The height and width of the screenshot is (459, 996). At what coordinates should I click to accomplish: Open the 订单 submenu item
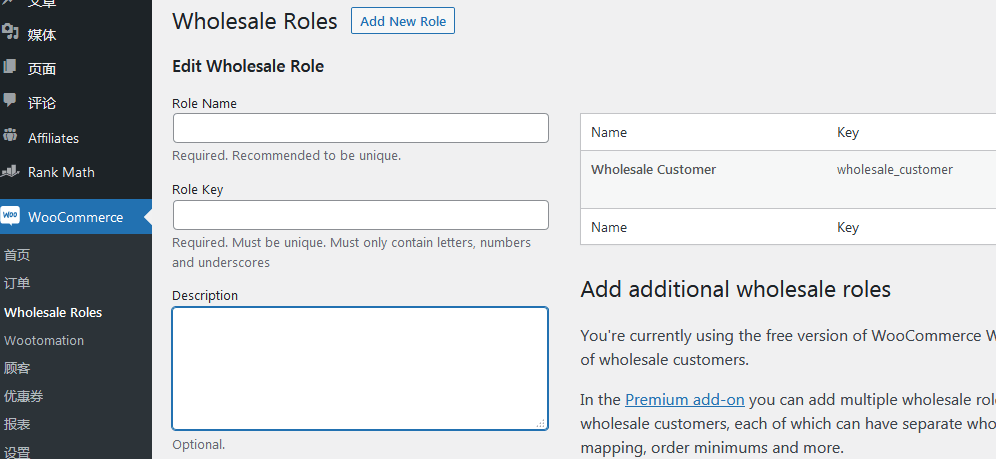click(x=17, y=283)
